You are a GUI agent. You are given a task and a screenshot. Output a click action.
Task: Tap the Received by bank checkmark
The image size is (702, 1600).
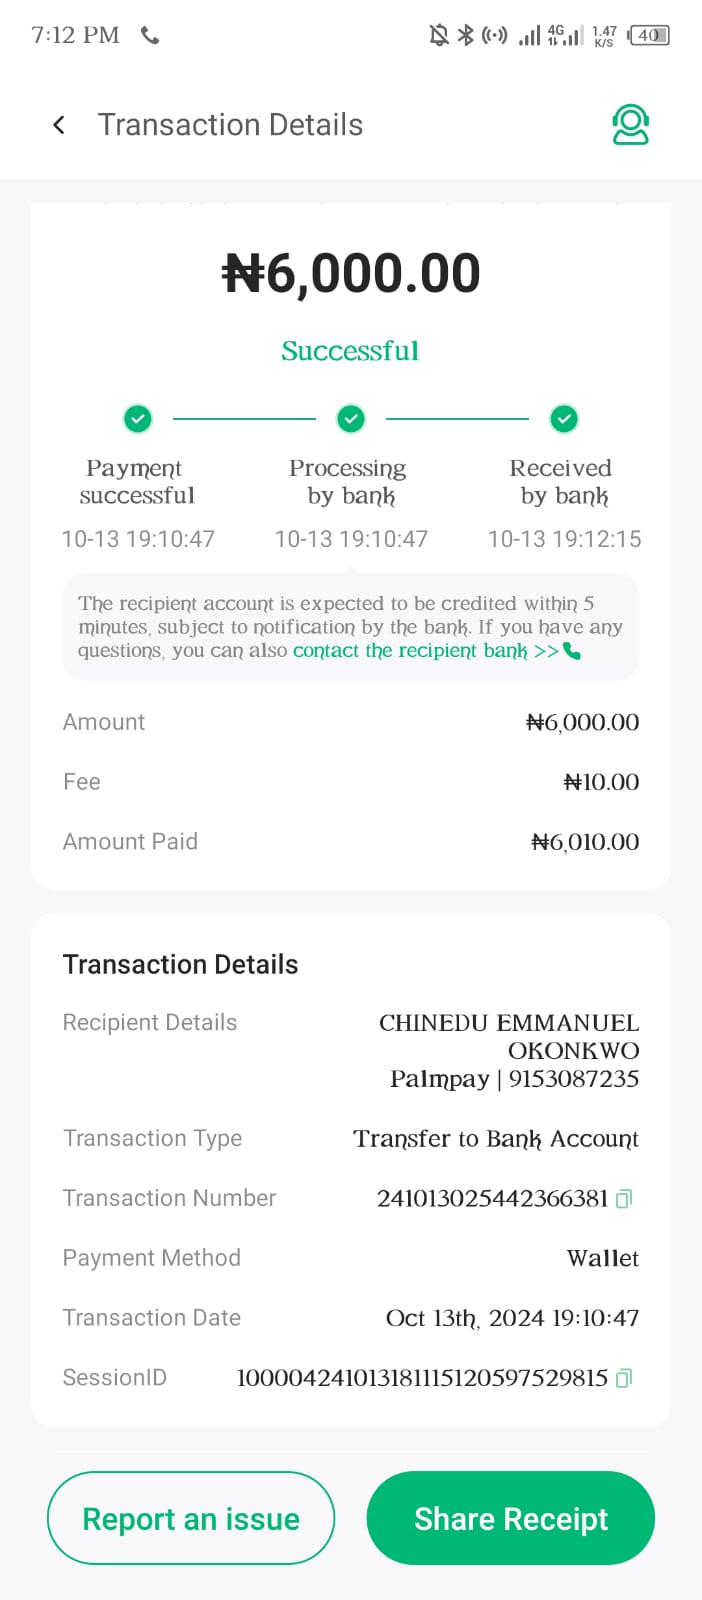click(x=564, y=419)
